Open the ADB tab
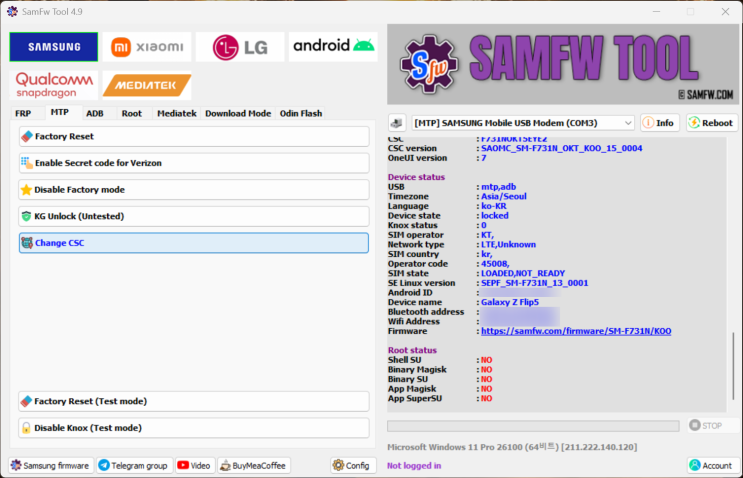Image resolution: width=743 pixels, height=478 pixels. point(95,114)
